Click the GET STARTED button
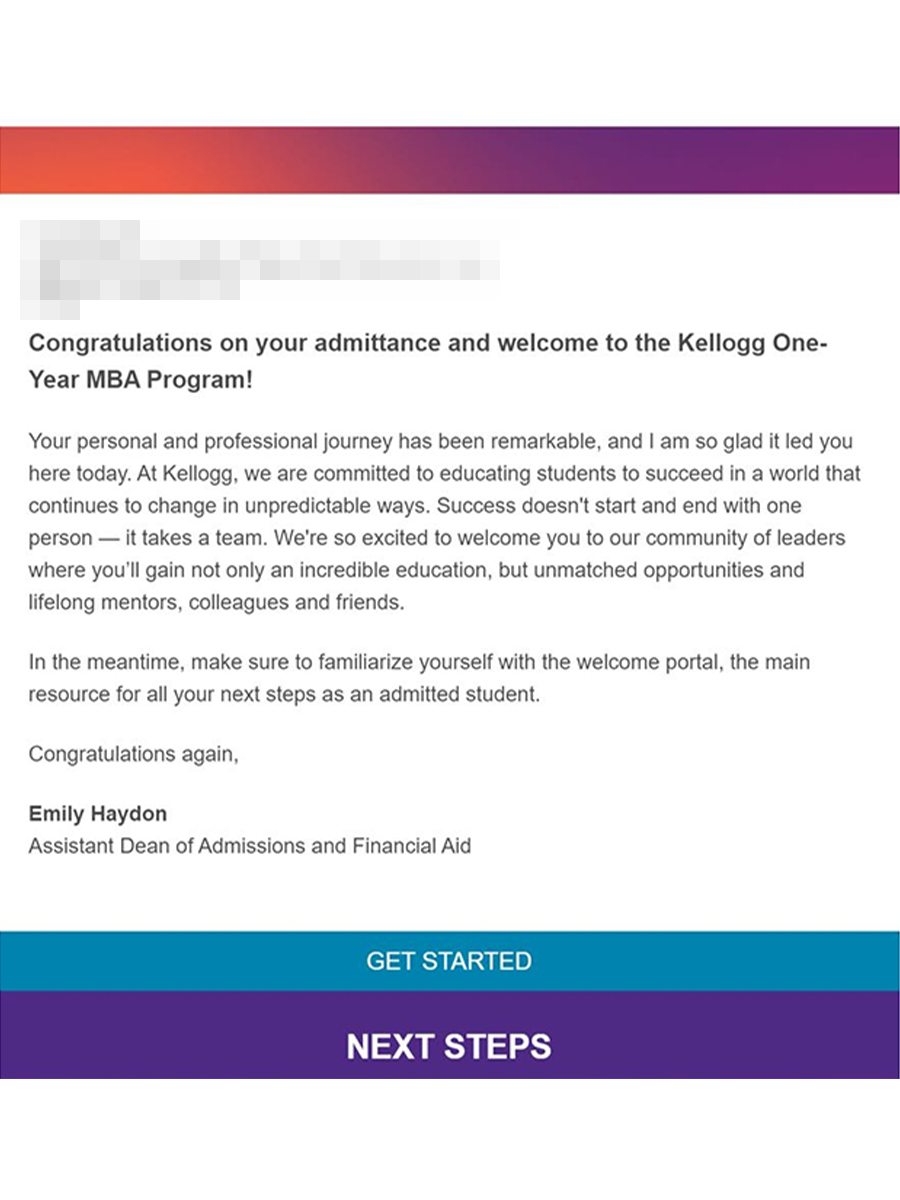The width and height of the screenshot is (900, 1200). [x=449, y=961]
